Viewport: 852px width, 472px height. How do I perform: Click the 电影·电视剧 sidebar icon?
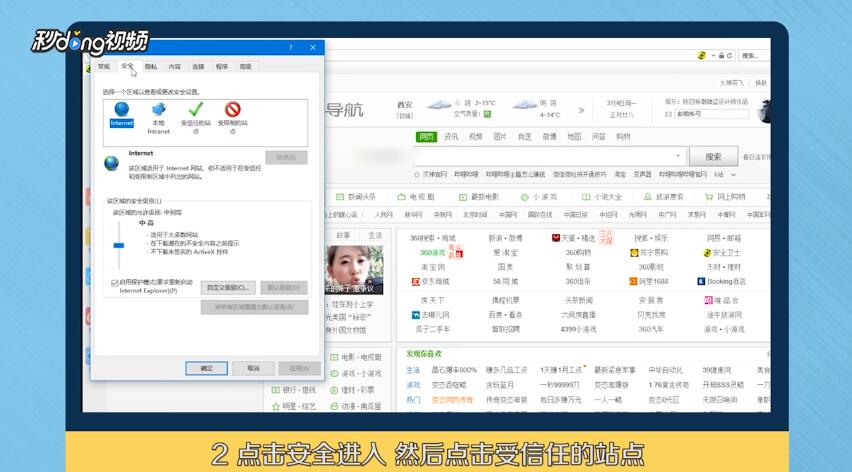[x=334, y=357]
